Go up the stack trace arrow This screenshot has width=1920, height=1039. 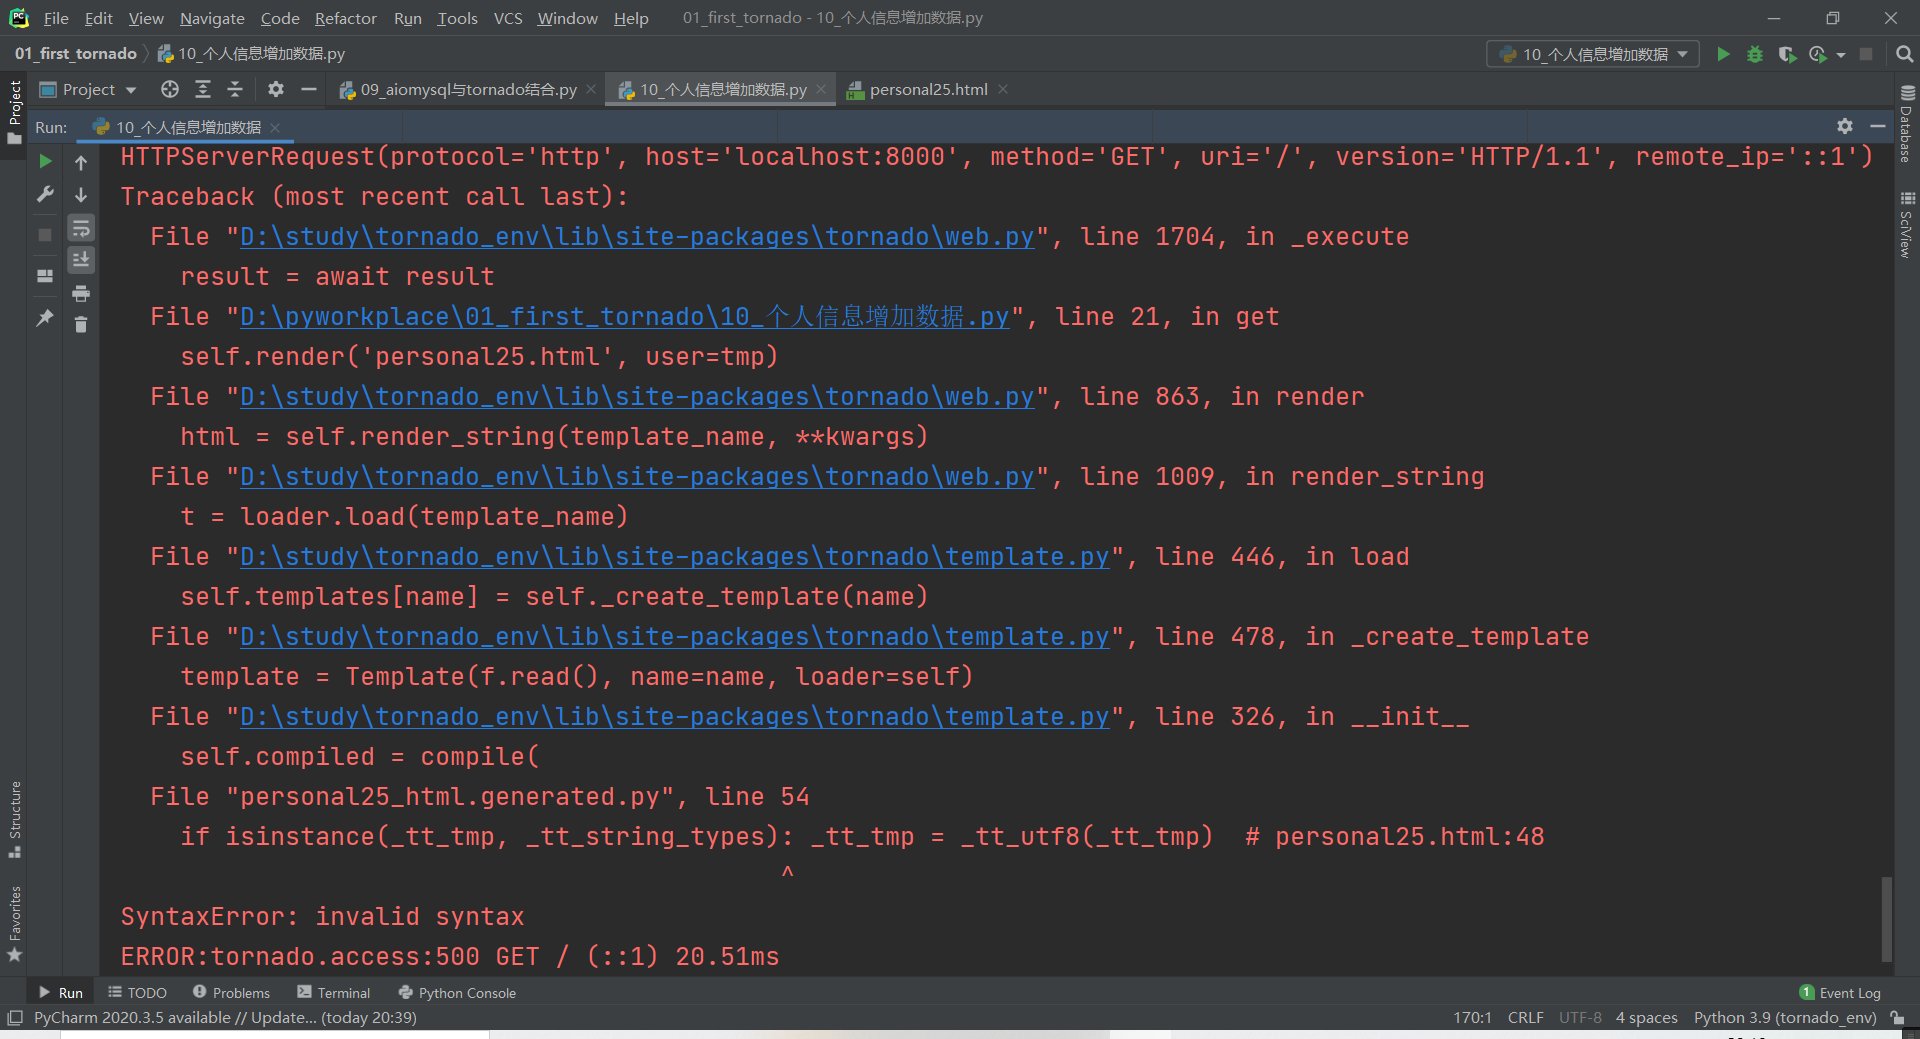pos(81,162)
